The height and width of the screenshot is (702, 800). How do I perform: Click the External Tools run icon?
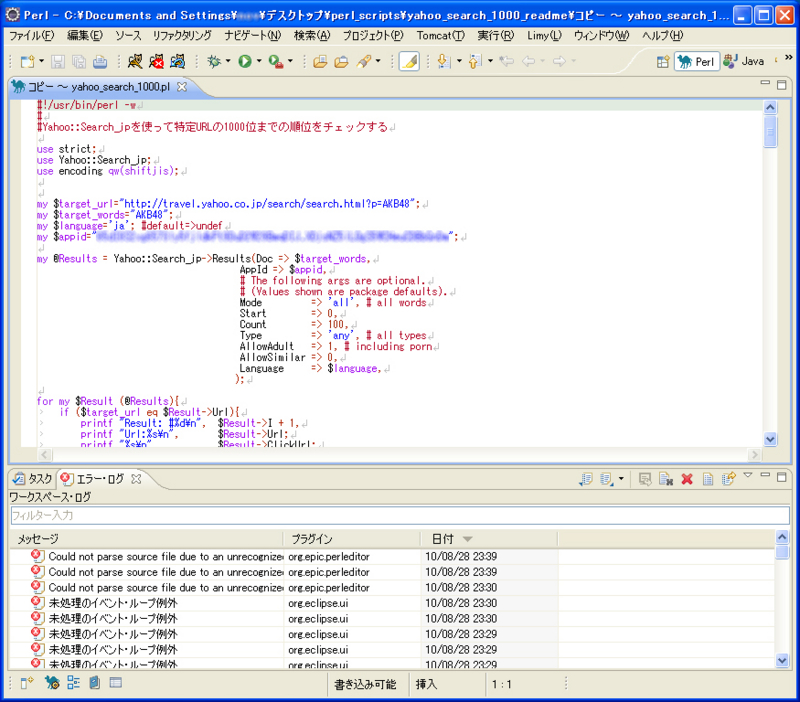pyautogui.click(x=276, y=61)
